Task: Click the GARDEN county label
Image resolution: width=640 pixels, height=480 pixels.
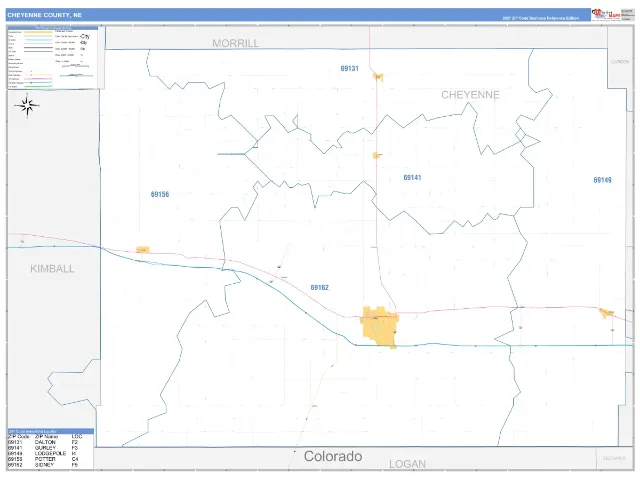Action: point(620,62)
